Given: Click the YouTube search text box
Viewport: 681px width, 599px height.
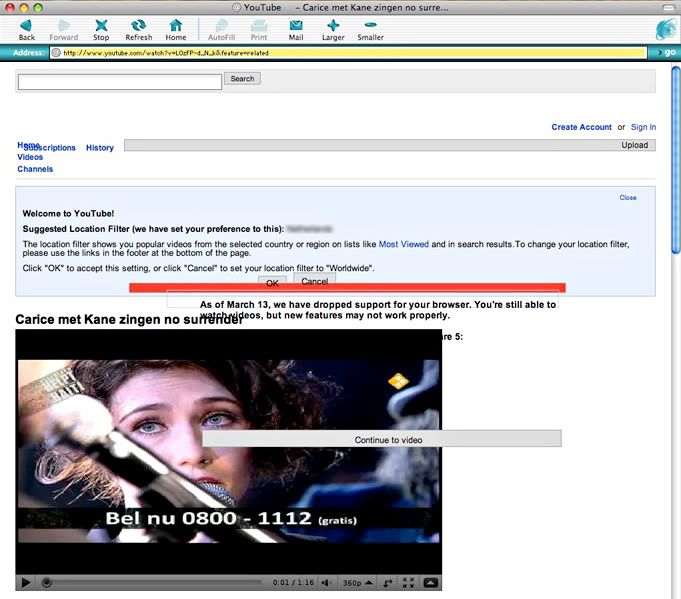Looking at the screenshot, I should point(120,82).
